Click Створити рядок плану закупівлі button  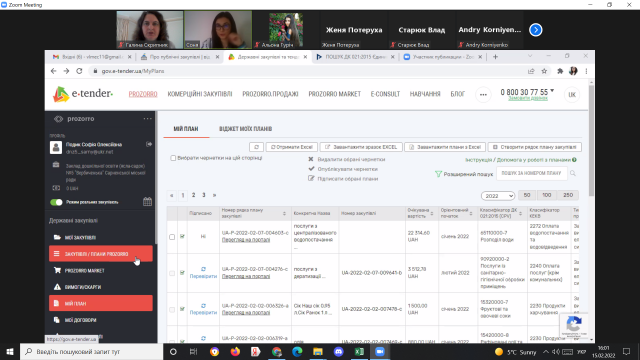coord(535,147)
